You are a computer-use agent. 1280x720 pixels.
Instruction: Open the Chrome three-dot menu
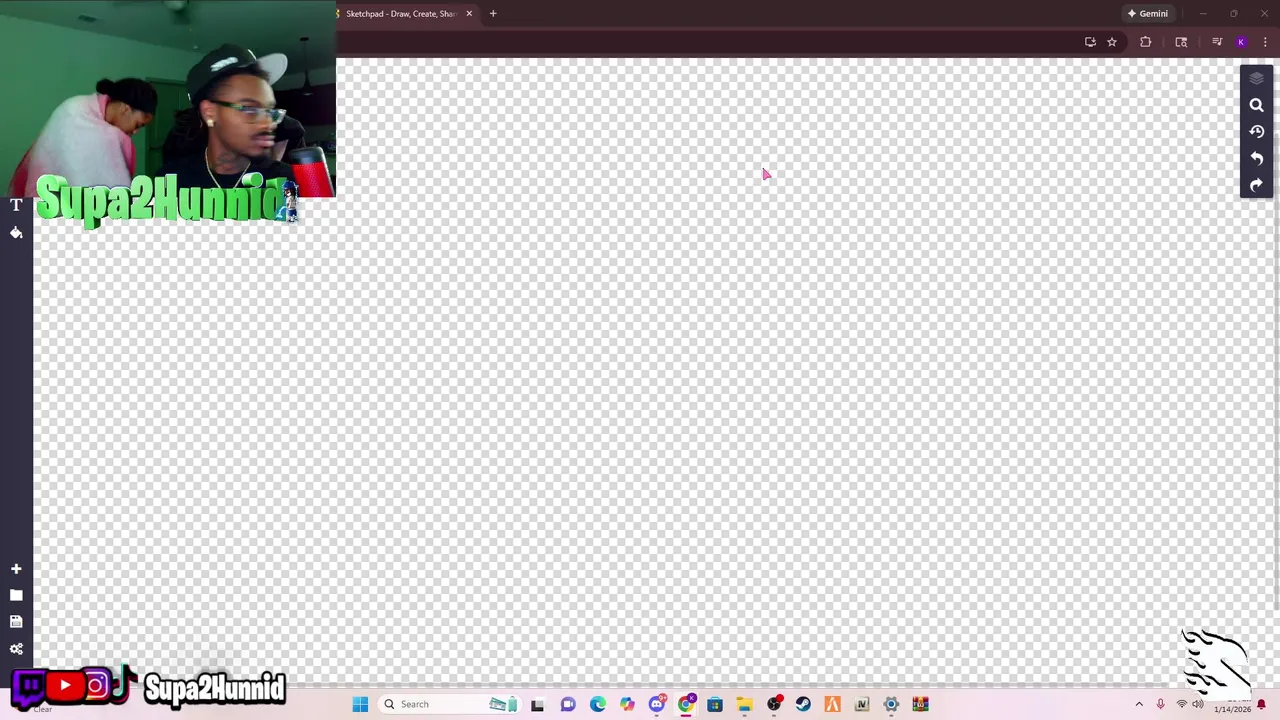point(1265,42)
